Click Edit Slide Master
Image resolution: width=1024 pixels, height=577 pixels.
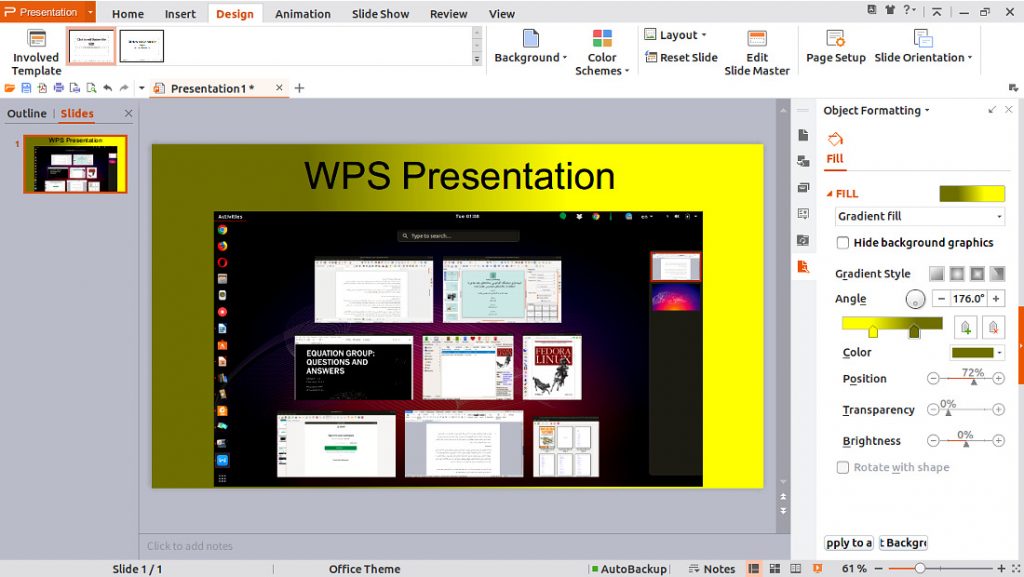[757, 53]
